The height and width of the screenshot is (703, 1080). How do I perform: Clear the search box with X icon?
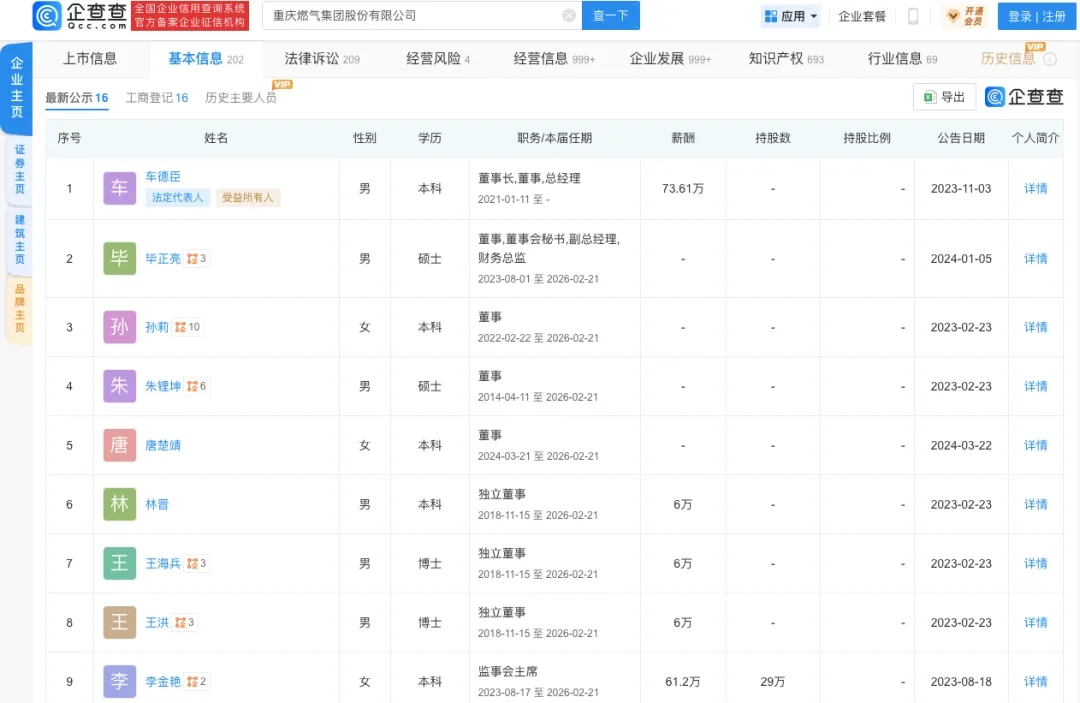tap(569, 15)
